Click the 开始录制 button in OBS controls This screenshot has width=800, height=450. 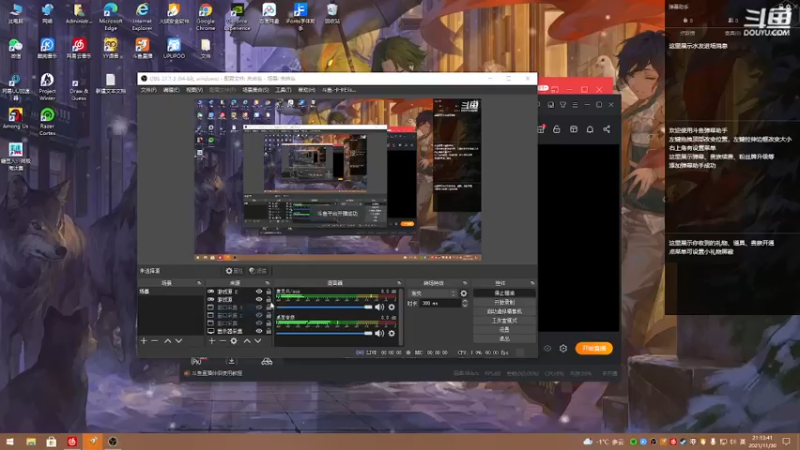click(505, 302)
